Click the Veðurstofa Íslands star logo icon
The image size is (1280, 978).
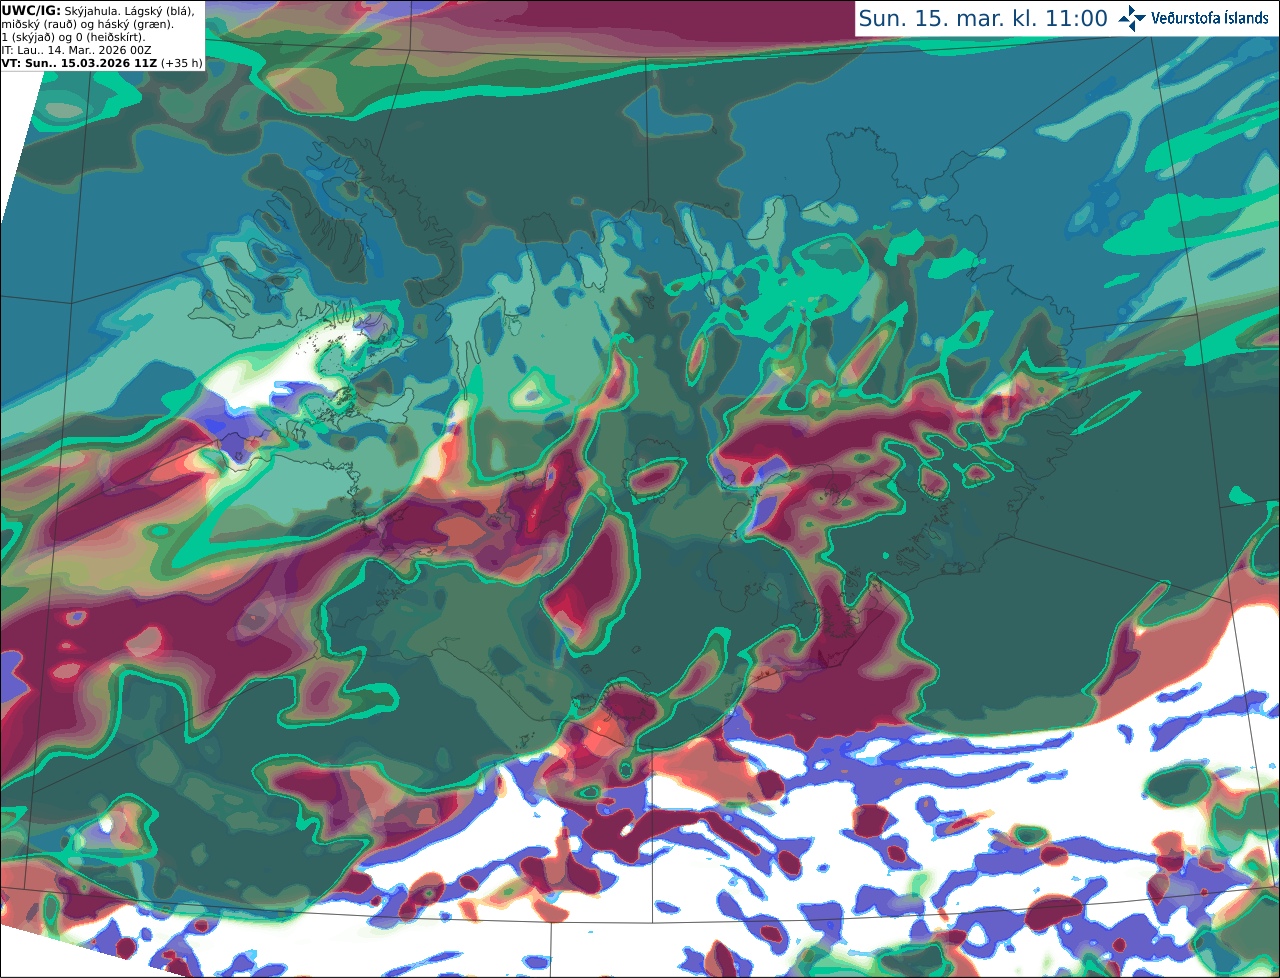(1132, 18)
